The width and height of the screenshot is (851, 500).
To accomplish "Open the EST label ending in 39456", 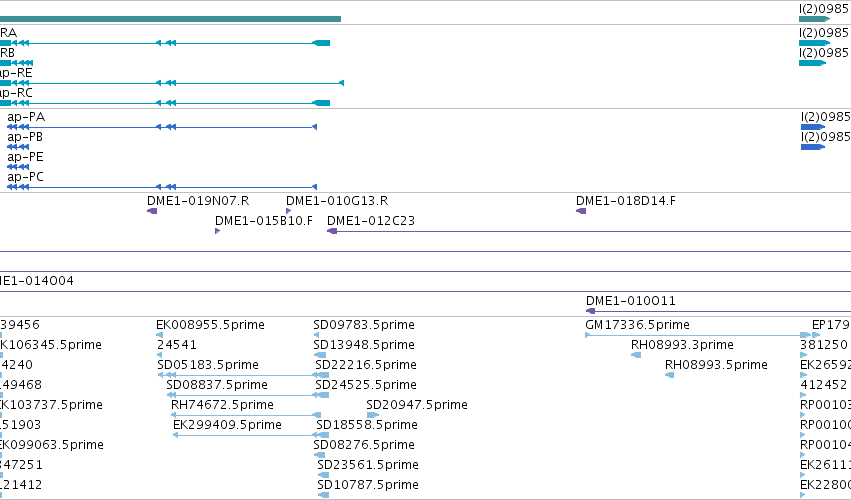I will [20, 325].
